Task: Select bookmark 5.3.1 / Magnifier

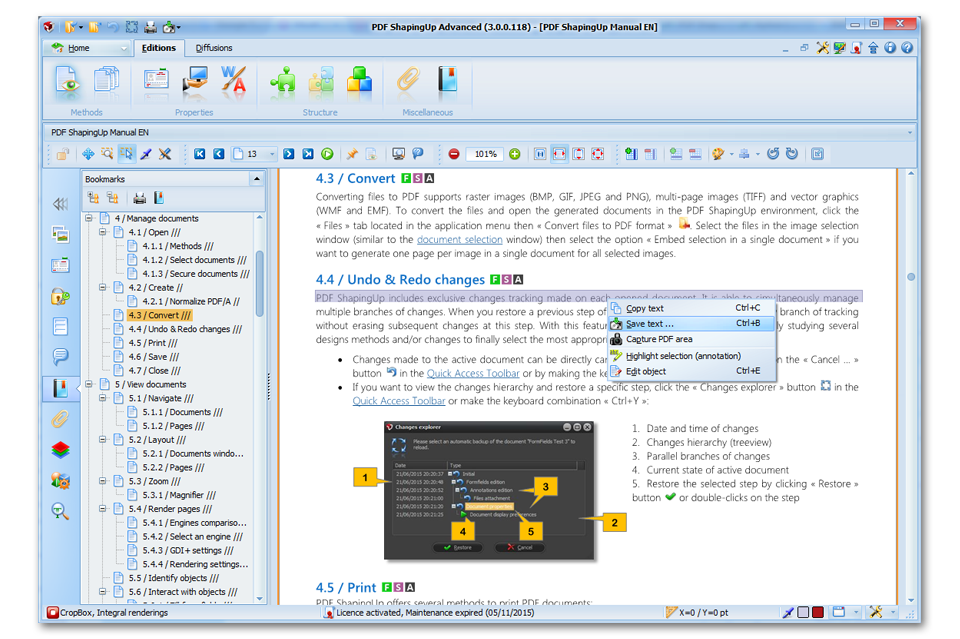Action: [179, 495]
